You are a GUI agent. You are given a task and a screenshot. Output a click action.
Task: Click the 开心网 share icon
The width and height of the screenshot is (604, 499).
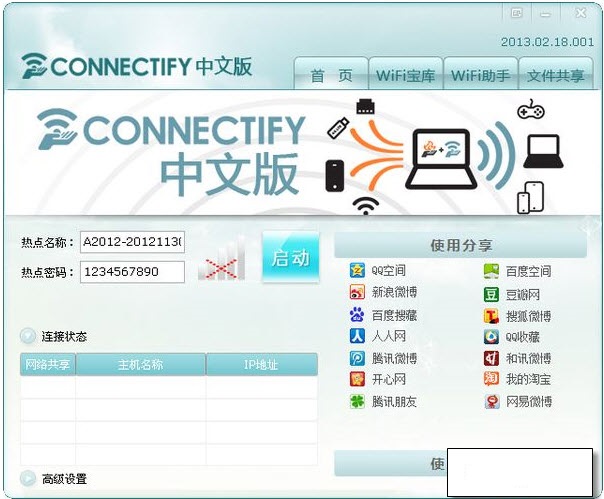[357, 379]
